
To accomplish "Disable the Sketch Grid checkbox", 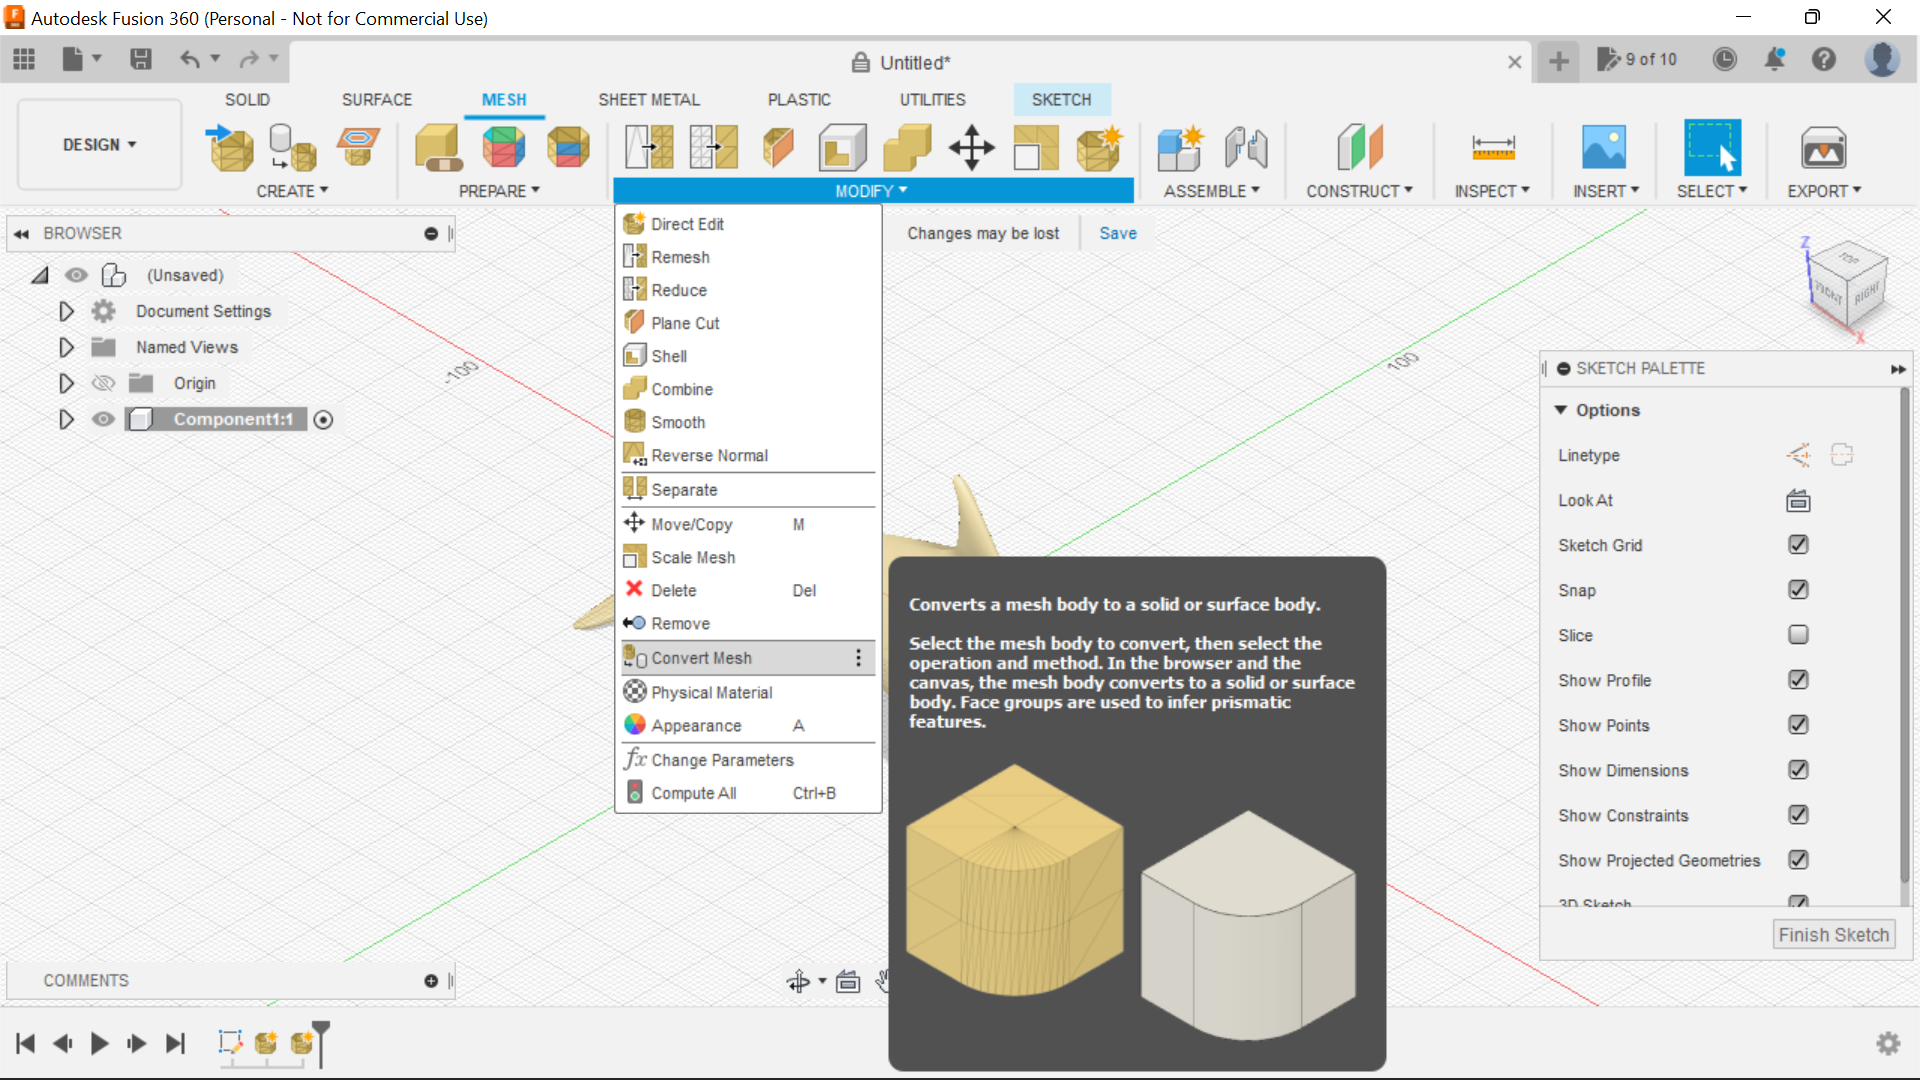I will pos(1798,545).
